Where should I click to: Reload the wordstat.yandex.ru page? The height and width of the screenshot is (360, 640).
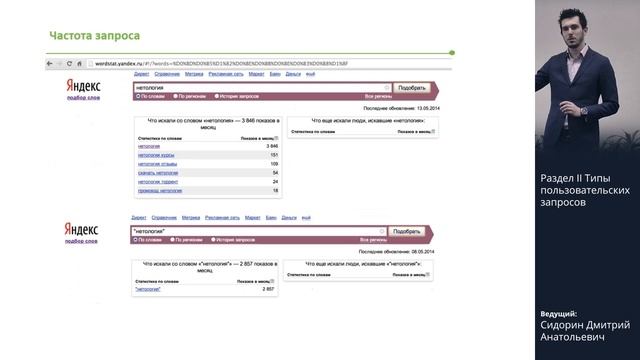69,64
